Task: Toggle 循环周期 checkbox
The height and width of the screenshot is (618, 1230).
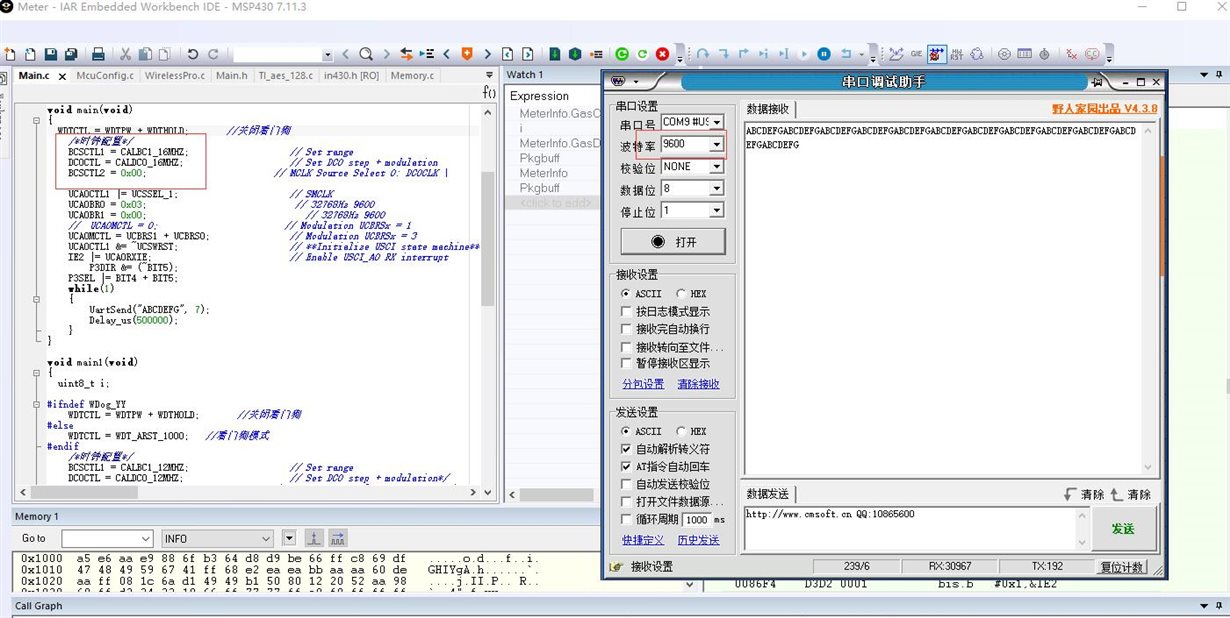Action: [626, 519]
